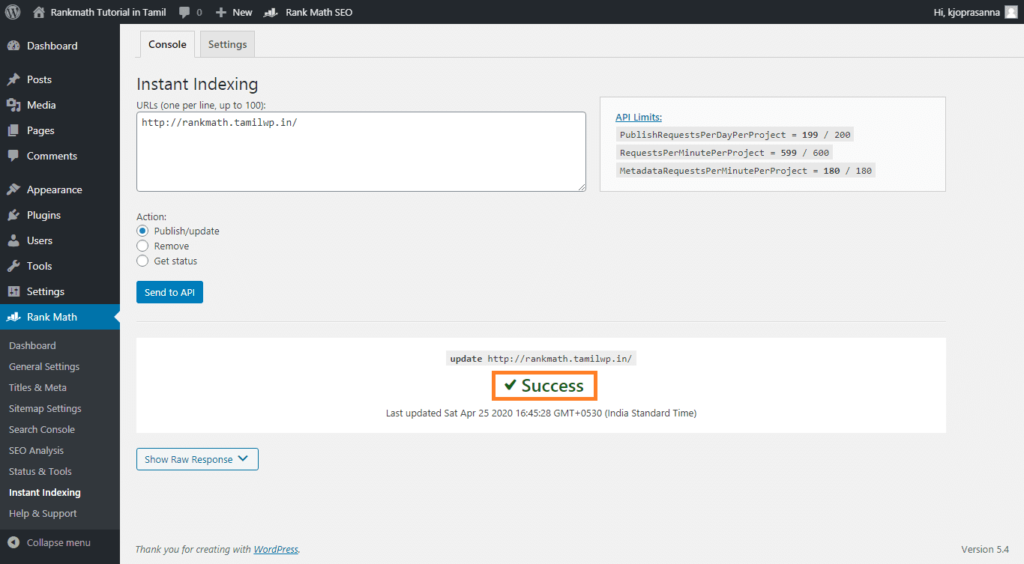Click the Posts pin icon
The image size is (1024, 564).
click(13, 79)
